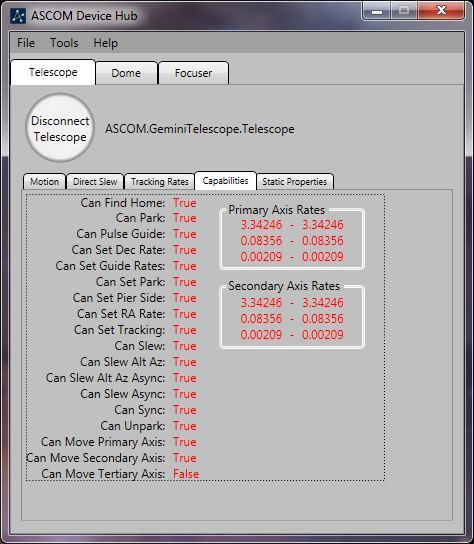Click the ASCOM.GeminiTelescope.Telescope driver name
Image resolution: width=474 pixels, height=544 pixels.
tap(200, 129)
